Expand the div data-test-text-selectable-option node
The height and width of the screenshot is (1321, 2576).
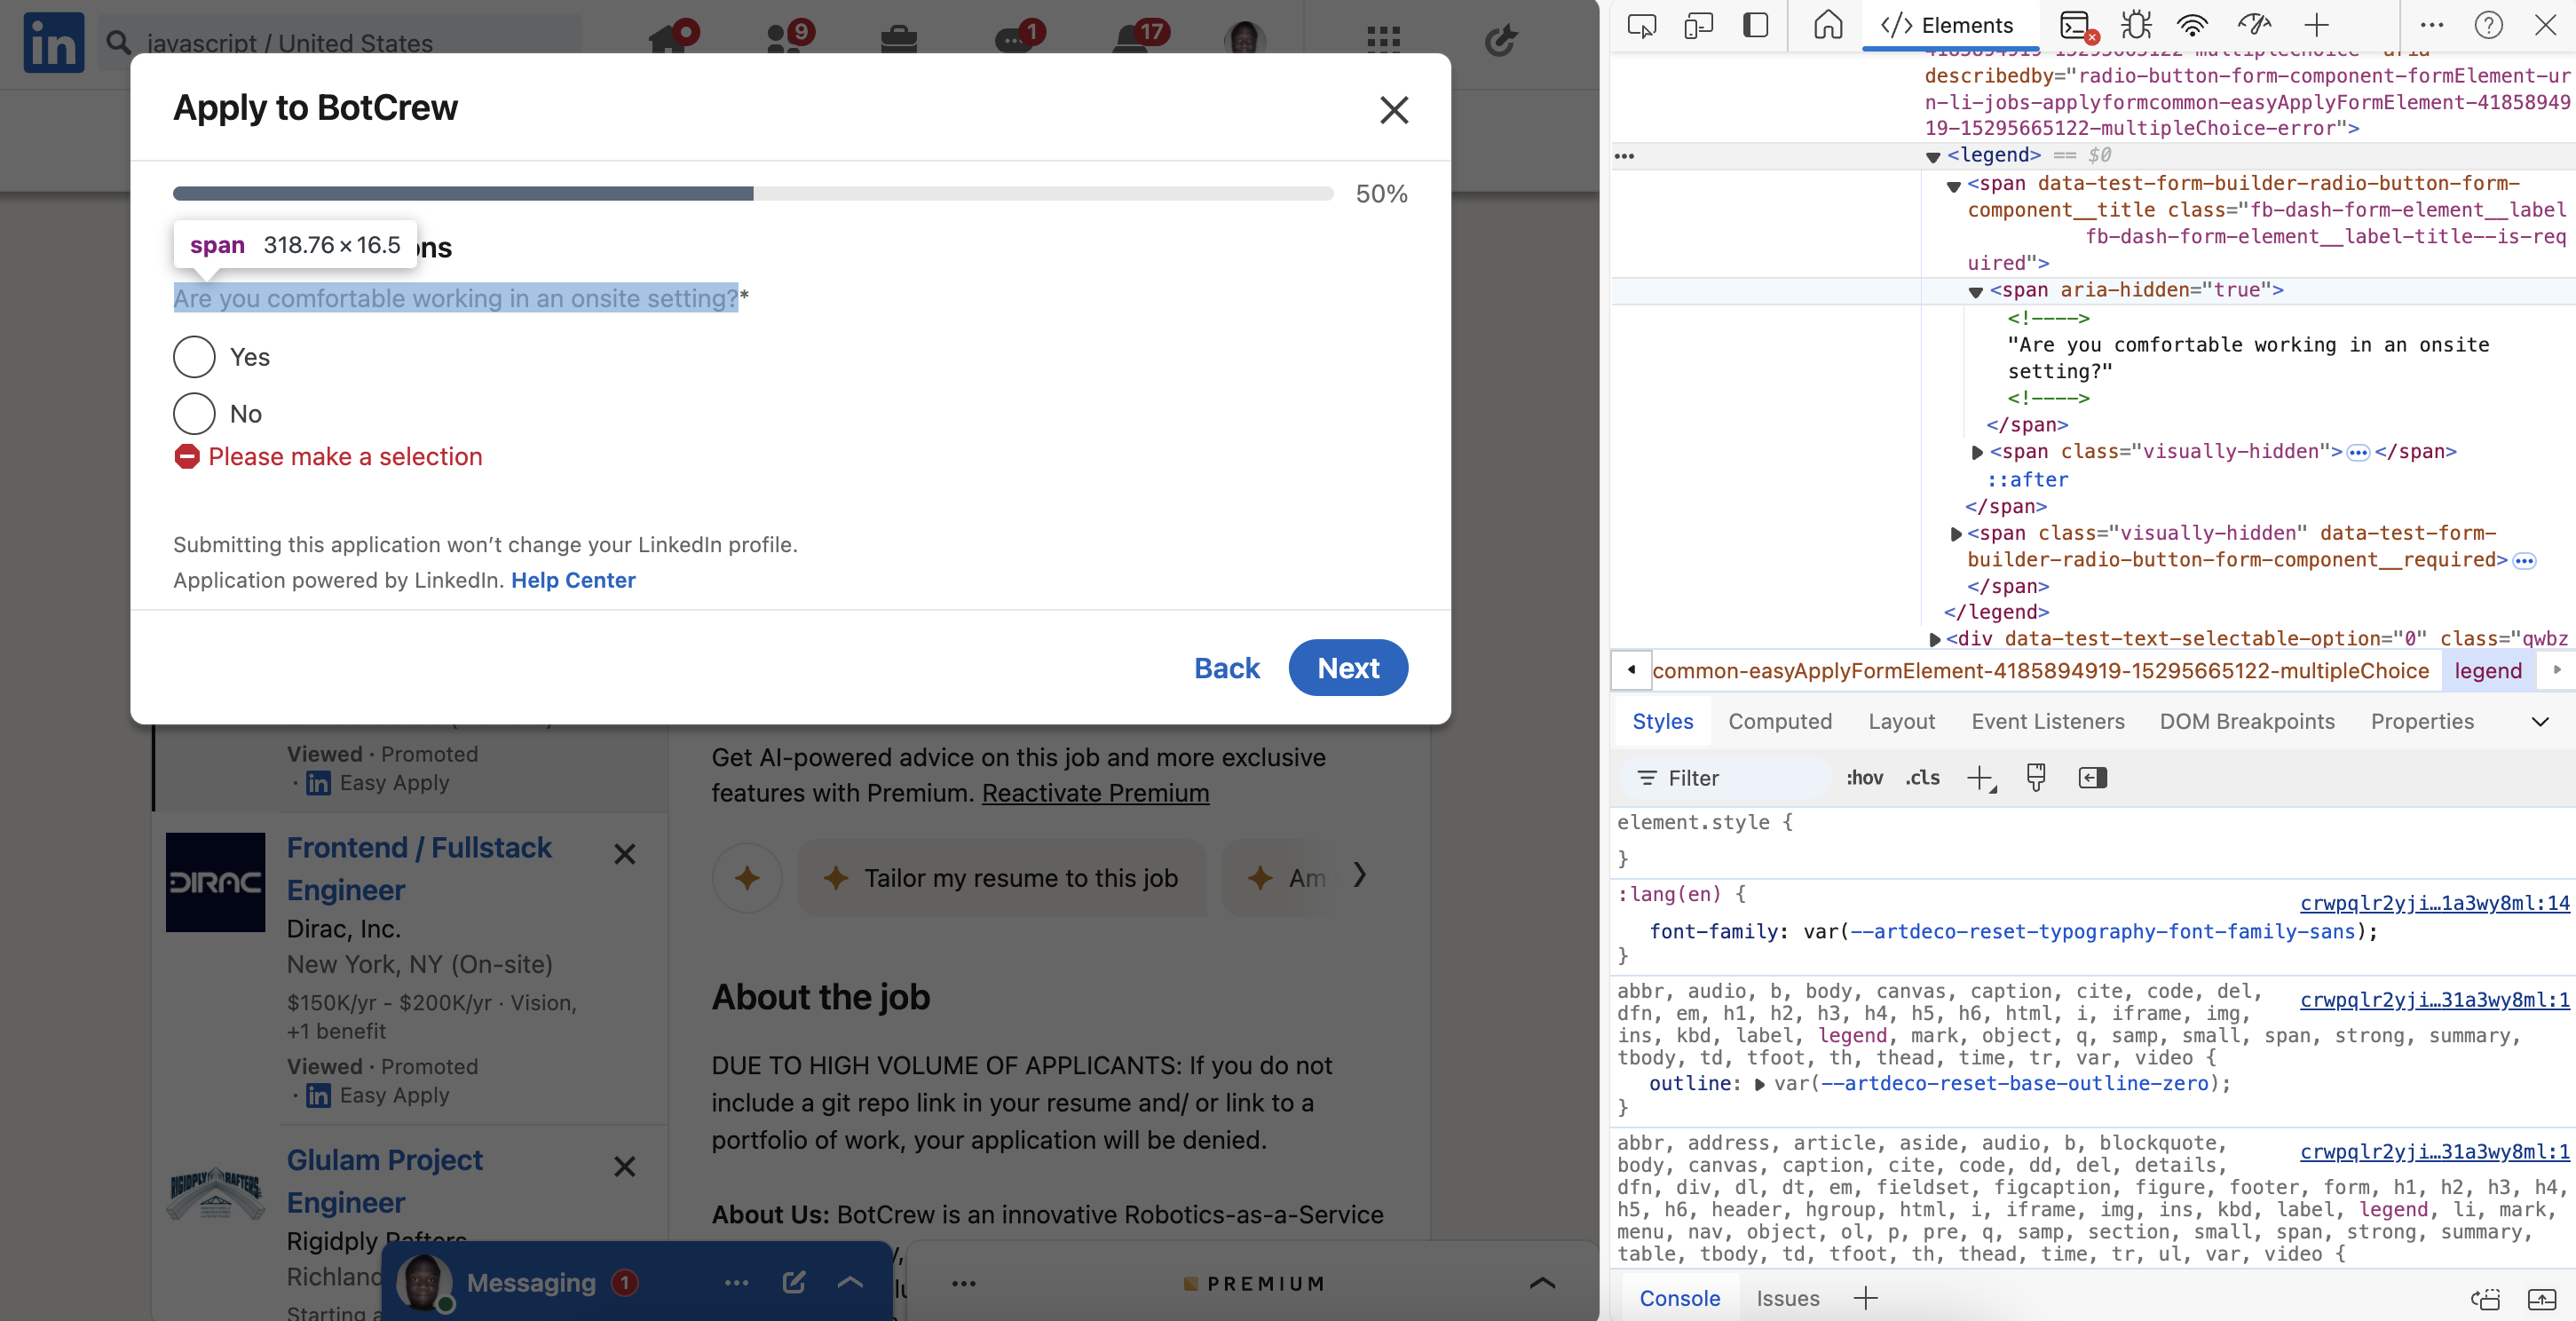pyautogui.click(x=1934, y=640)
